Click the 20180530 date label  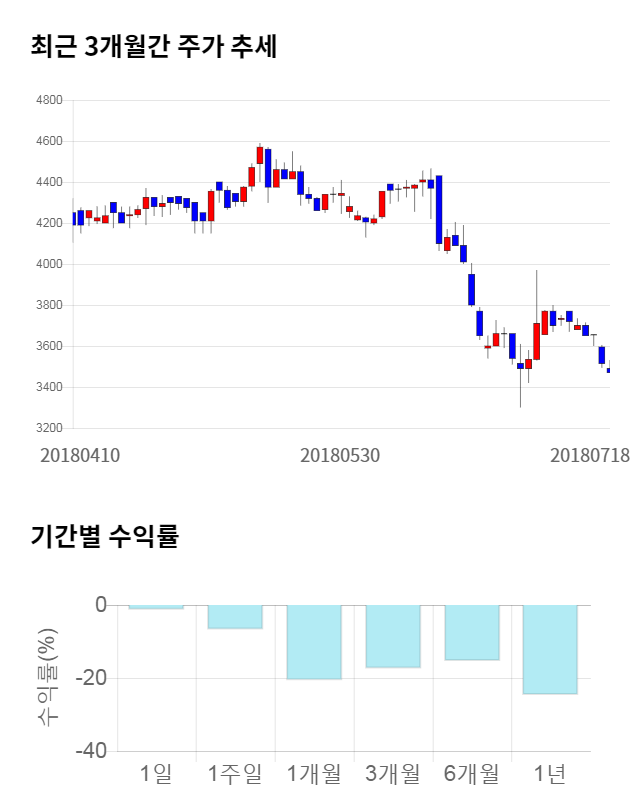pyautogui.click(x=340, y=455)
